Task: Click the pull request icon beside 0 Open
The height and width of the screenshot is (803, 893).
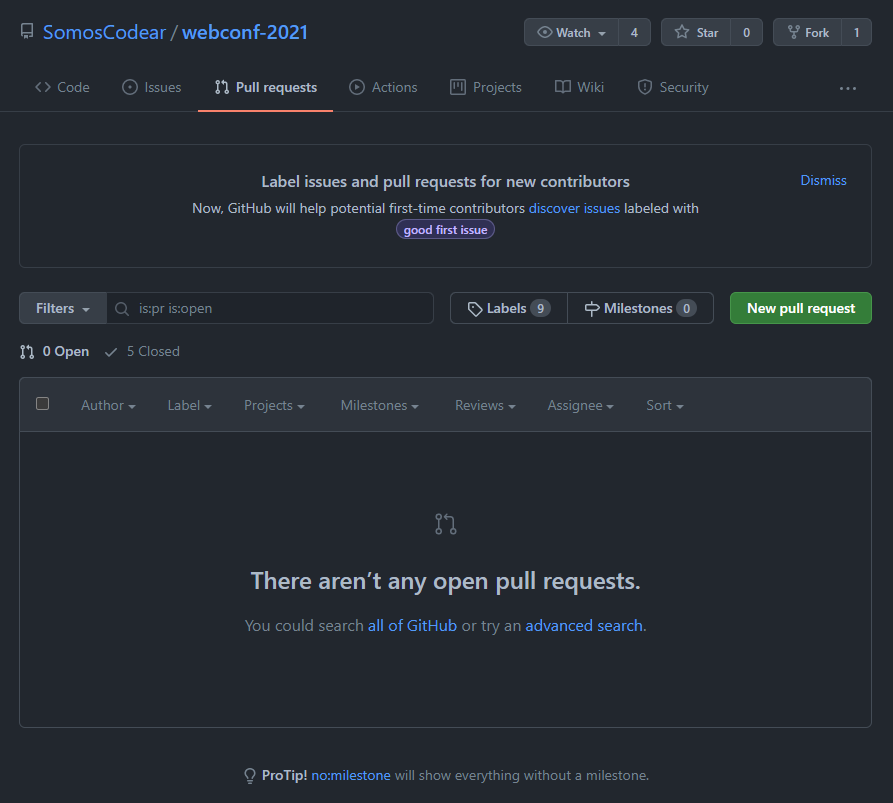Action: click(x=27, y=352)
